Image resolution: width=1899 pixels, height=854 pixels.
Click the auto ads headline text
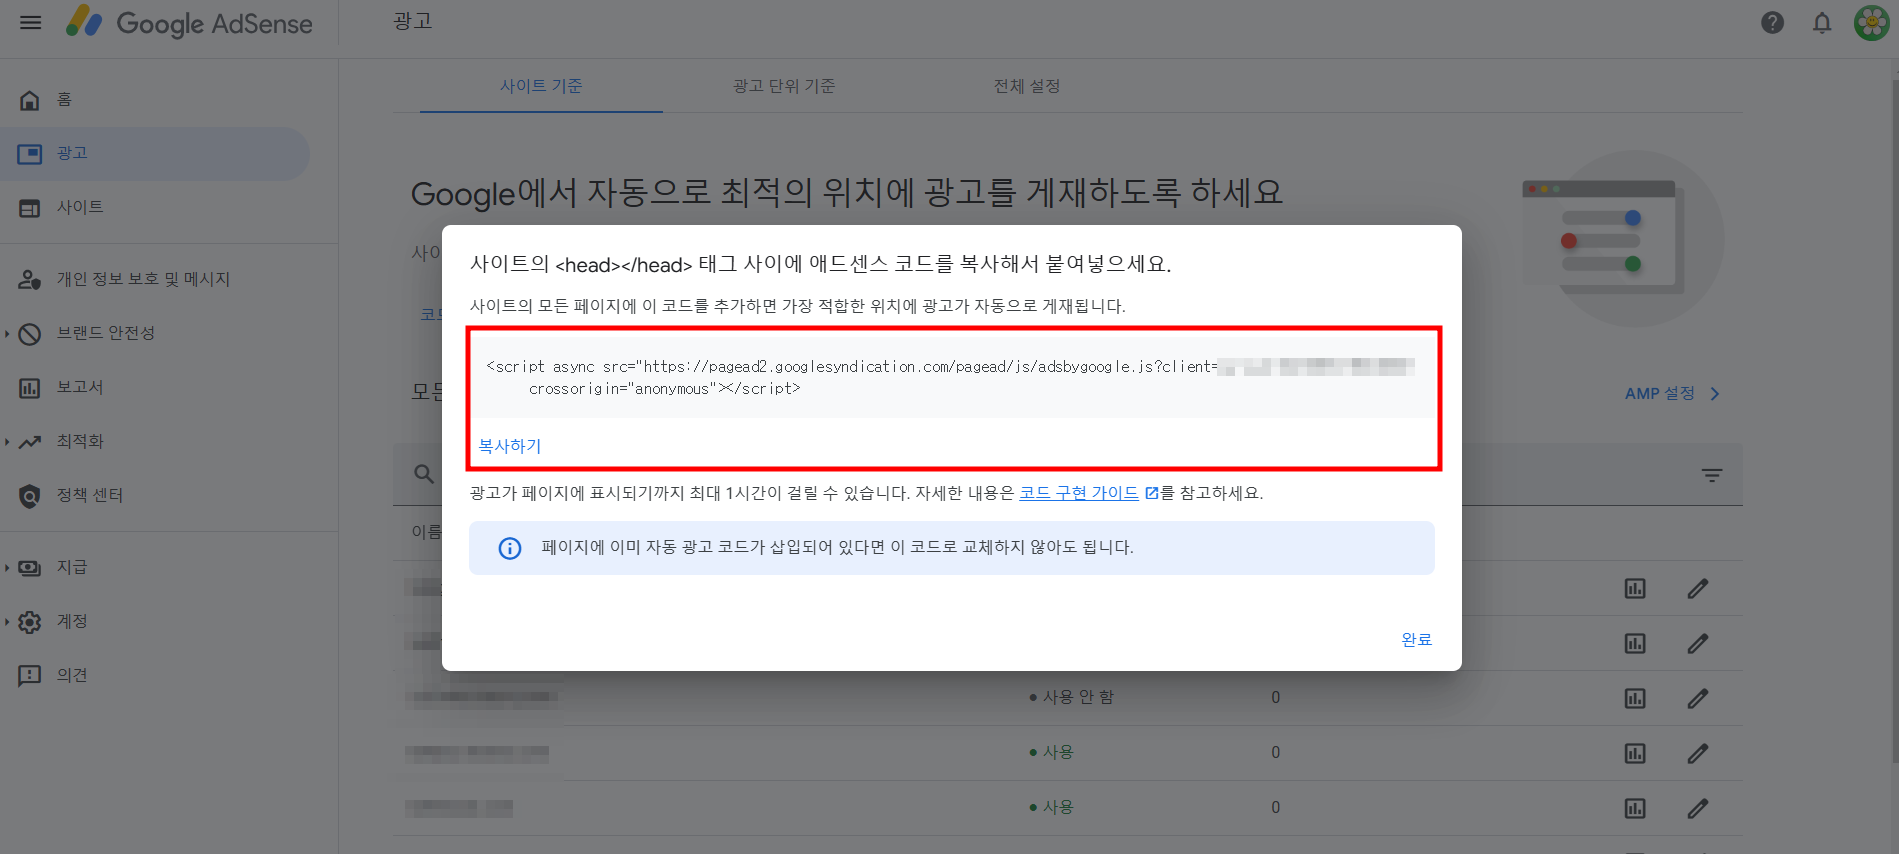[847, 192]
